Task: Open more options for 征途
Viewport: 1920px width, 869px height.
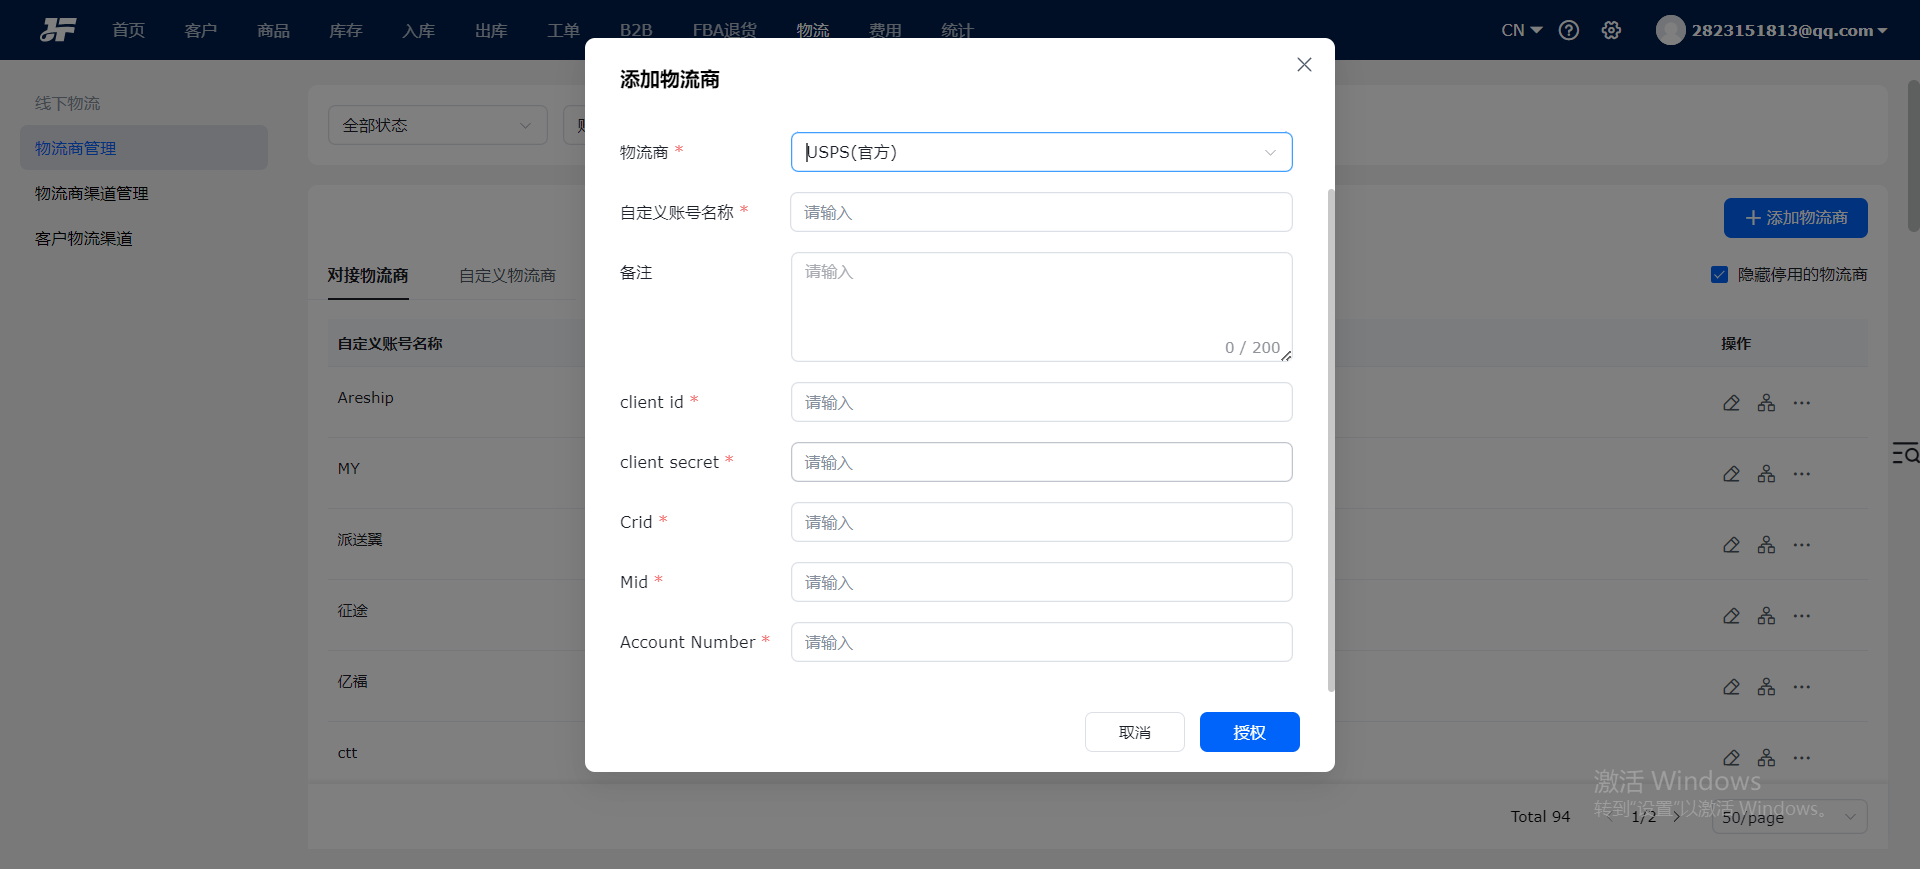Action: coord(1802,616)
